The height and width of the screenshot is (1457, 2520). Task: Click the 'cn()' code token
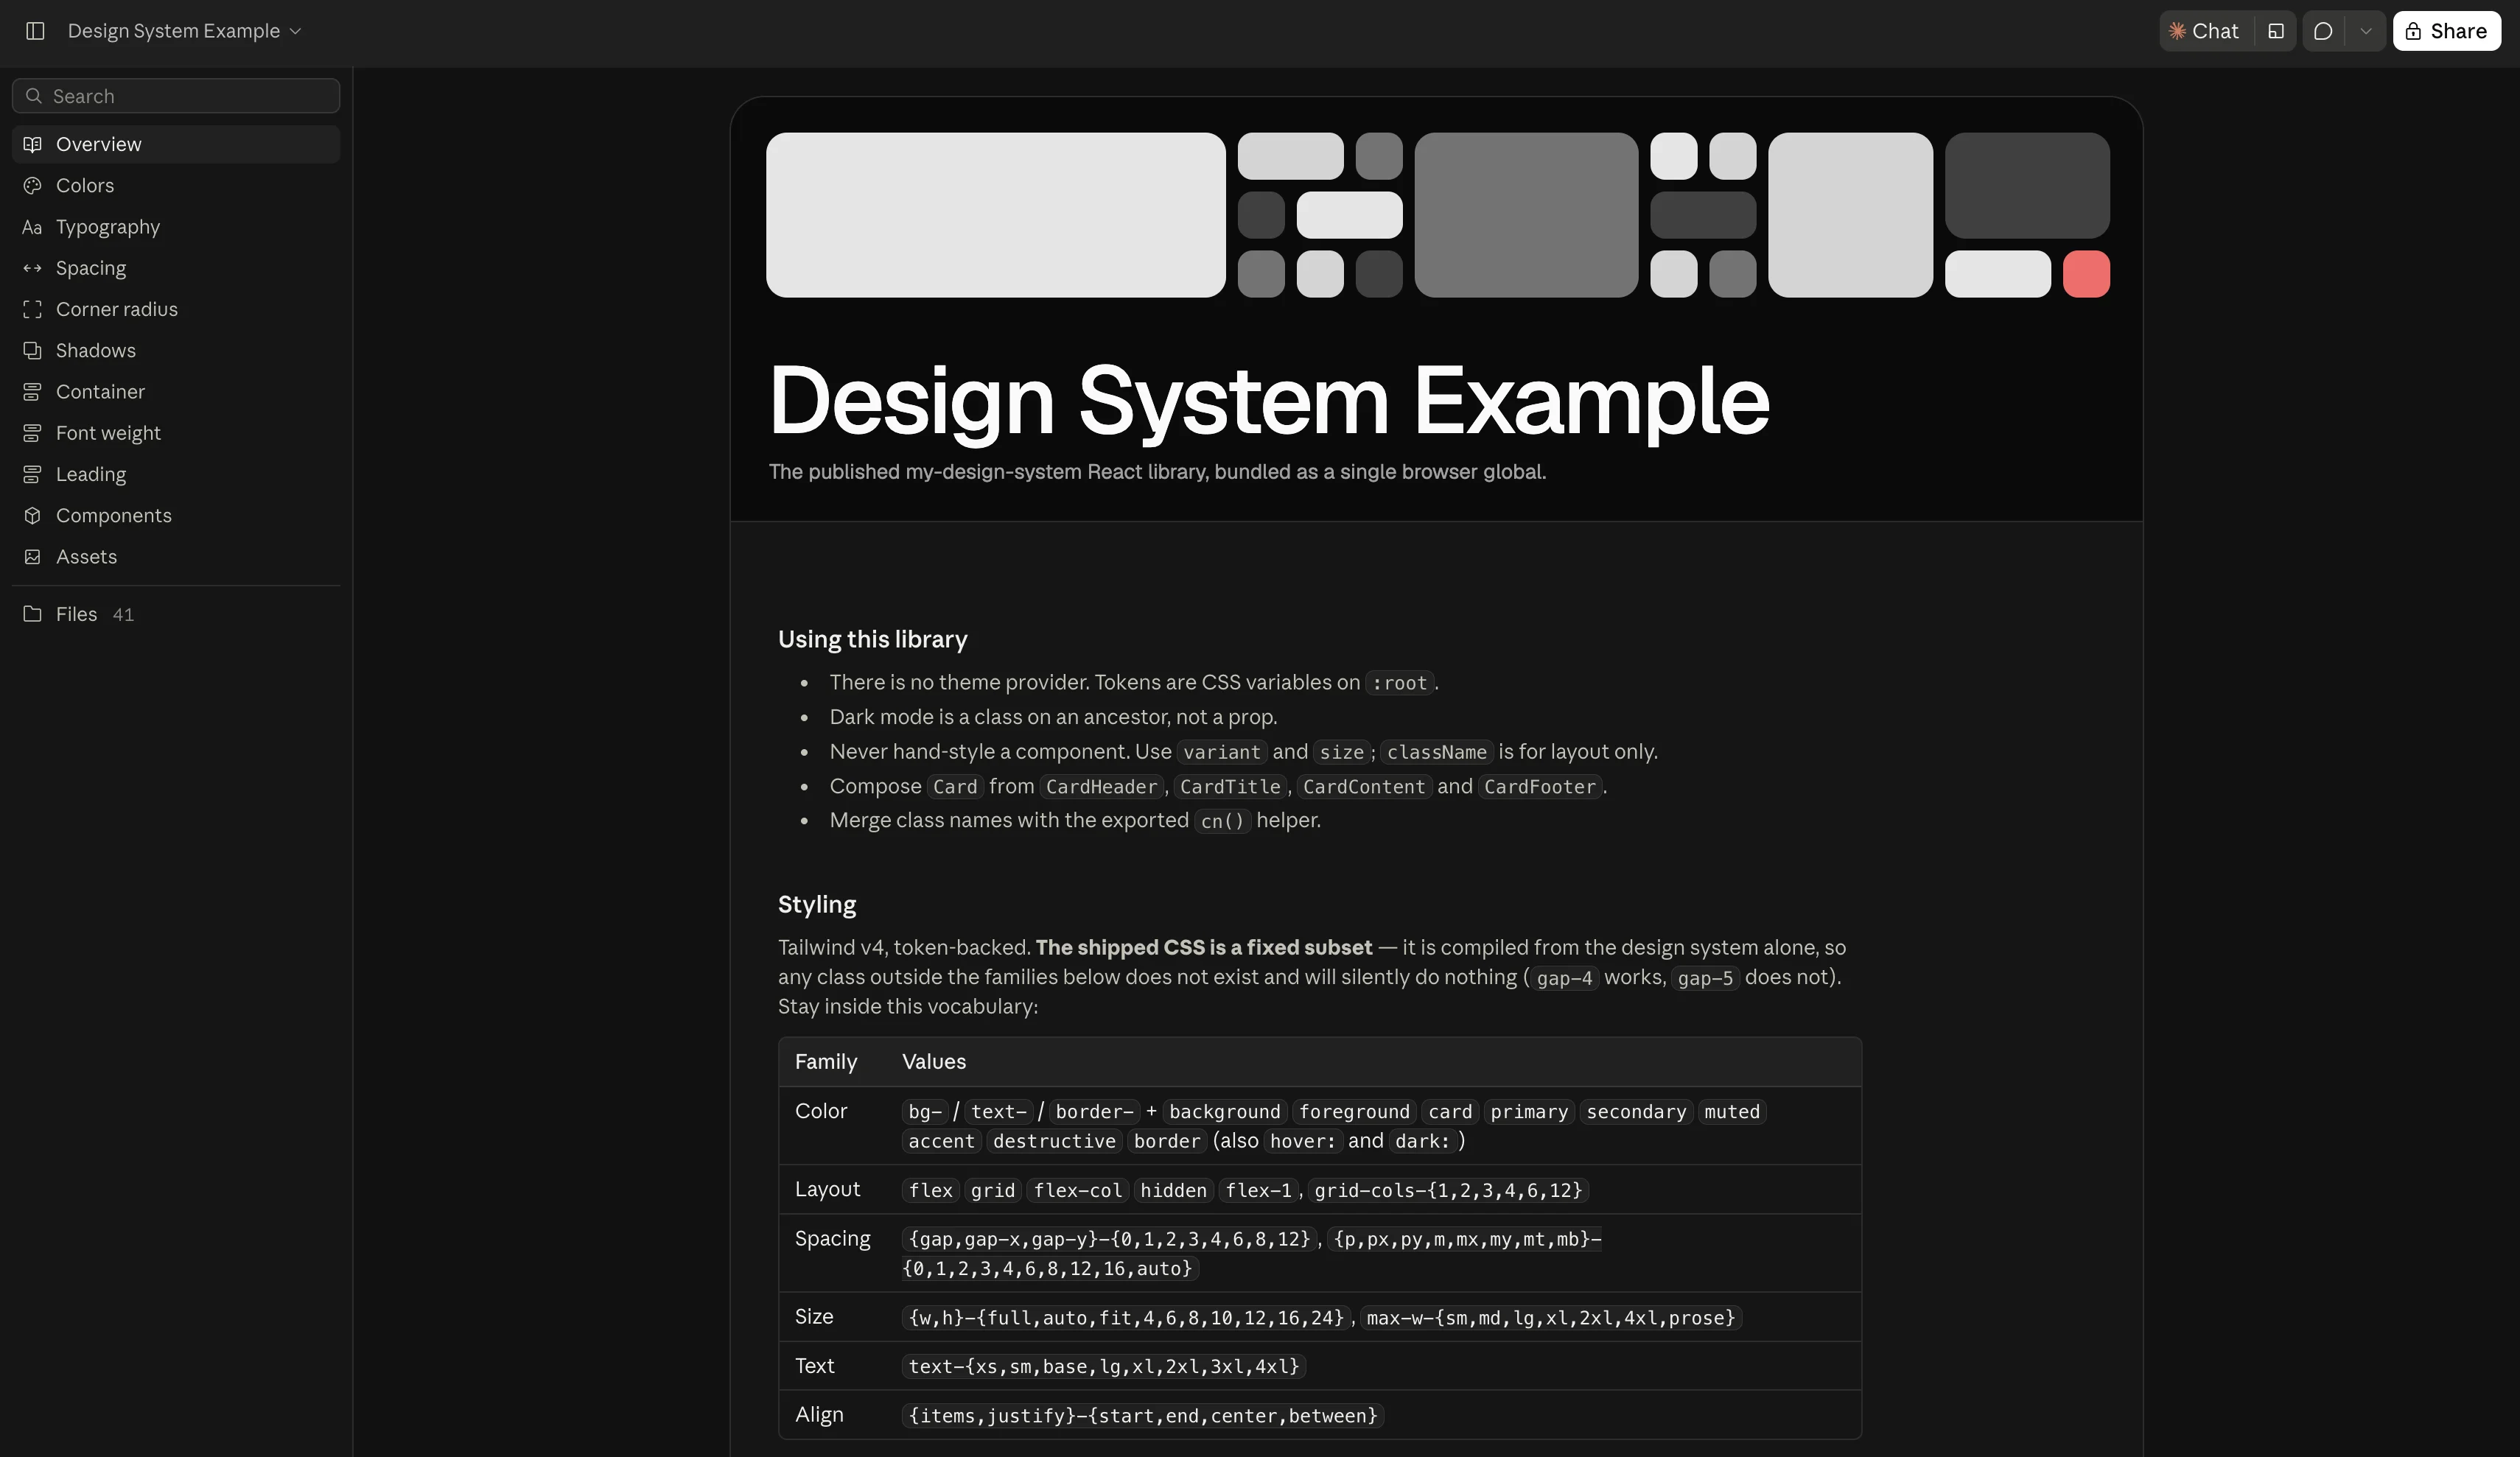(1222, 821)
